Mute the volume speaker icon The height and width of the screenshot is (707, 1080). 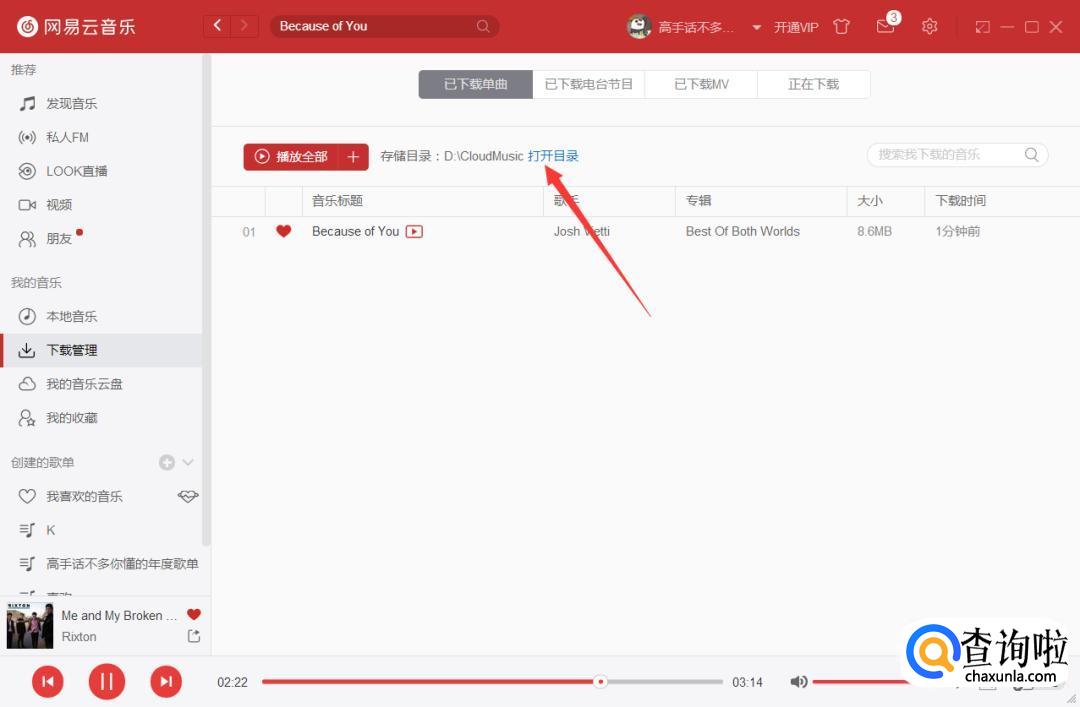[x=798, y=682]
